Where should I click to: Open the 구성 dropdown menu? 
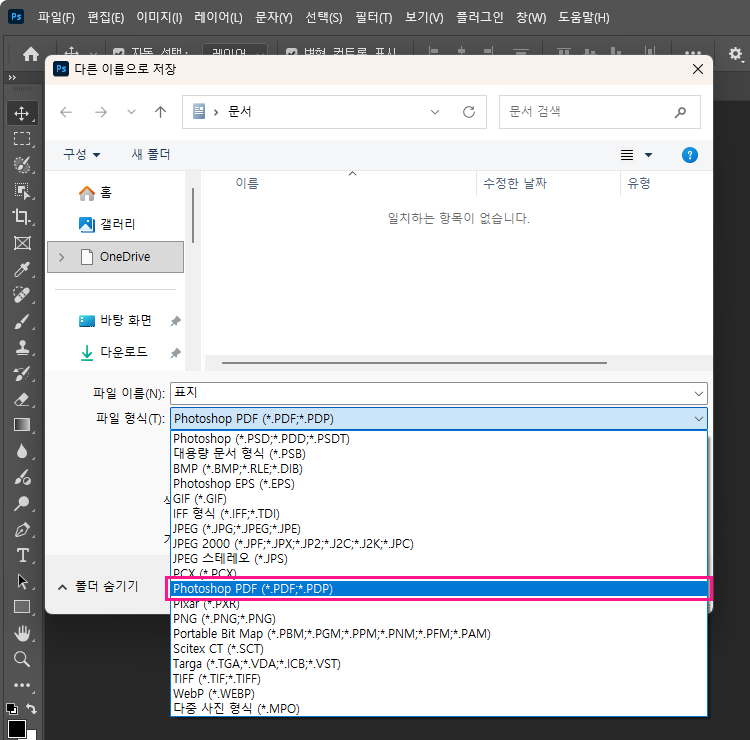81,155
